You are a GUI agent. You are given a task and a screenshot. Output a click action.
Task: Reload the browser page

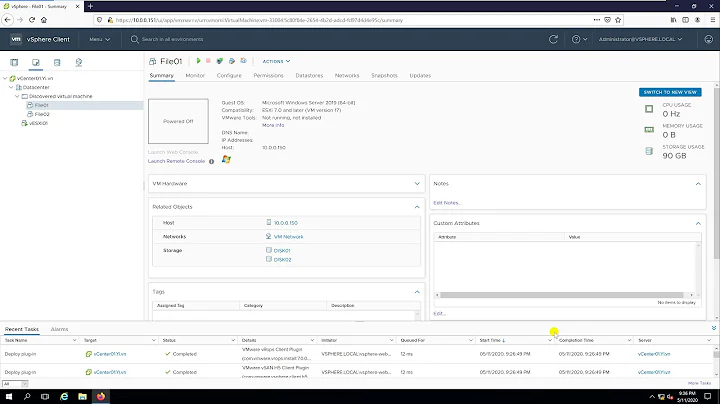[32, 20]
